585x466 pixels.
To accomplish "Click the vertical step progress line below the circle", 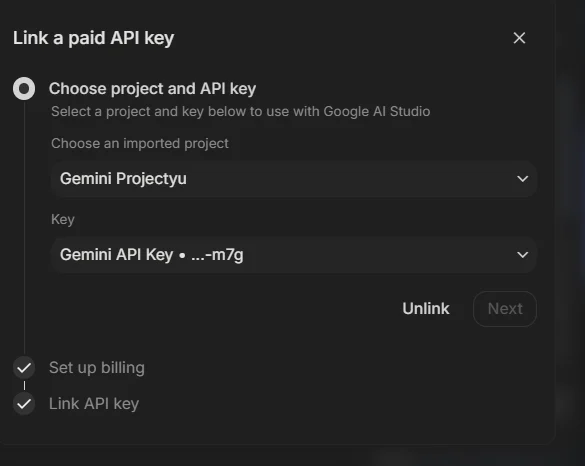I will 24,228.
